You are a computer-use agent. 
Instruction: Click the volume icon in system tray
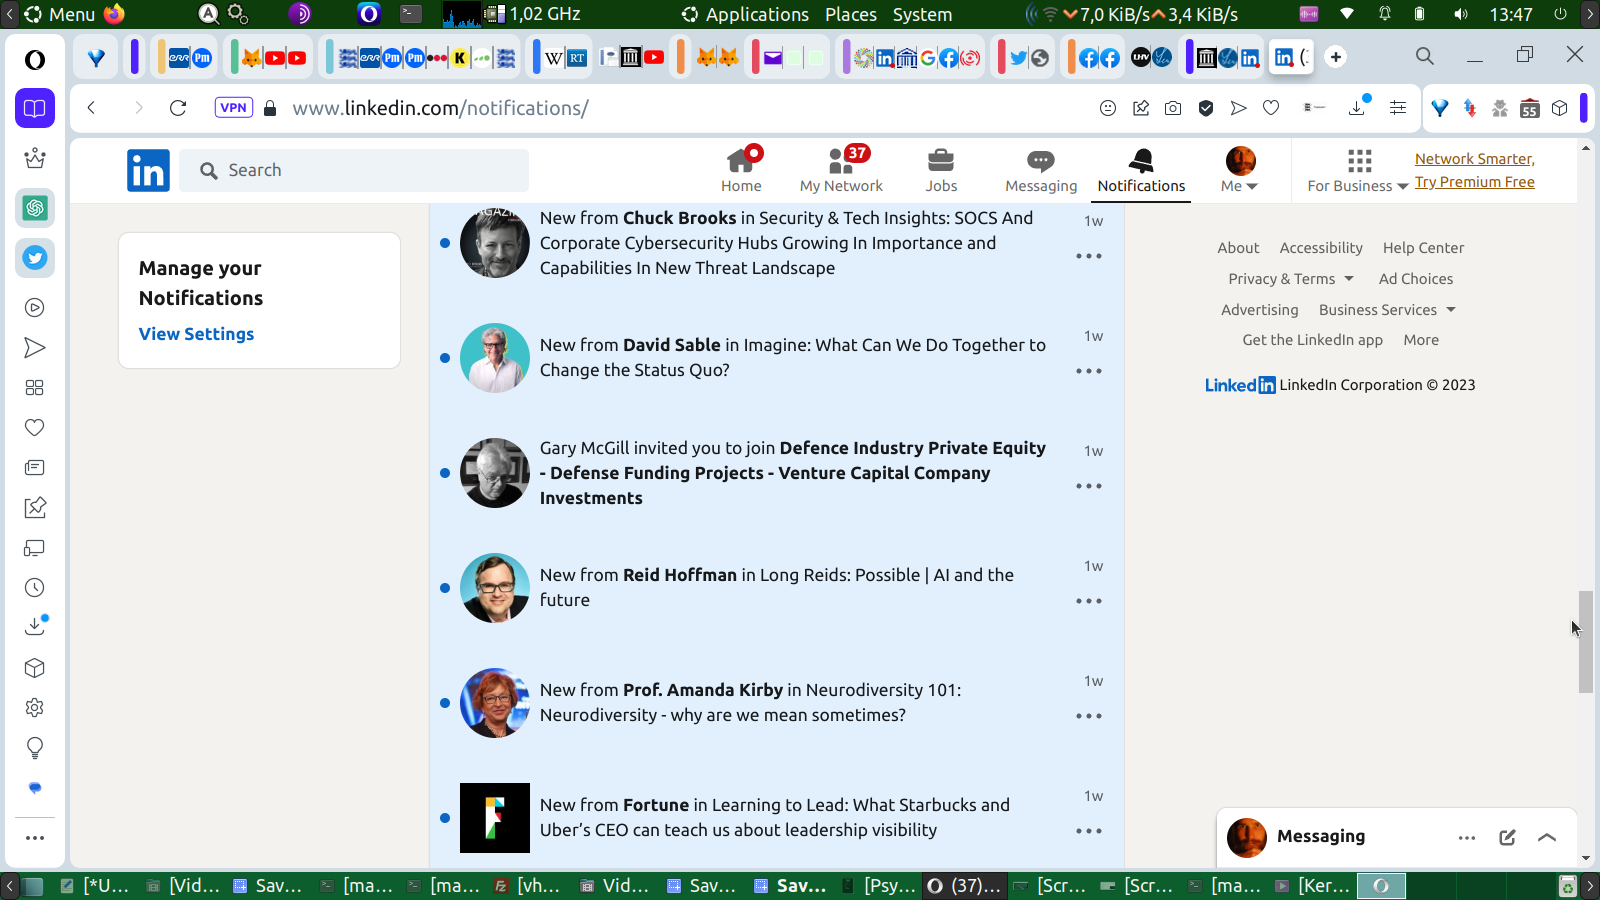[1461, 14]
